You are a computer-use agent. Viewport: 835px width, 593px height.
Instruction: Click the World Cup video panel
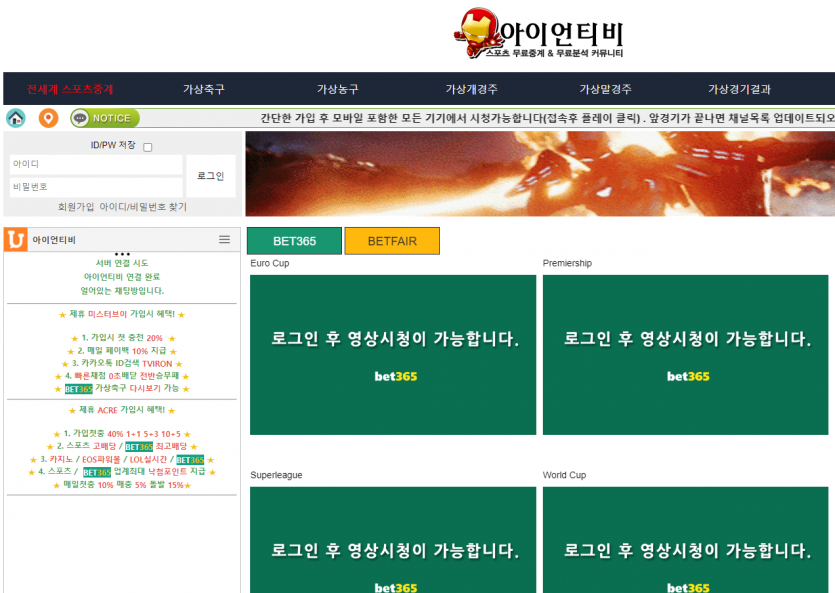coord(685,540)
